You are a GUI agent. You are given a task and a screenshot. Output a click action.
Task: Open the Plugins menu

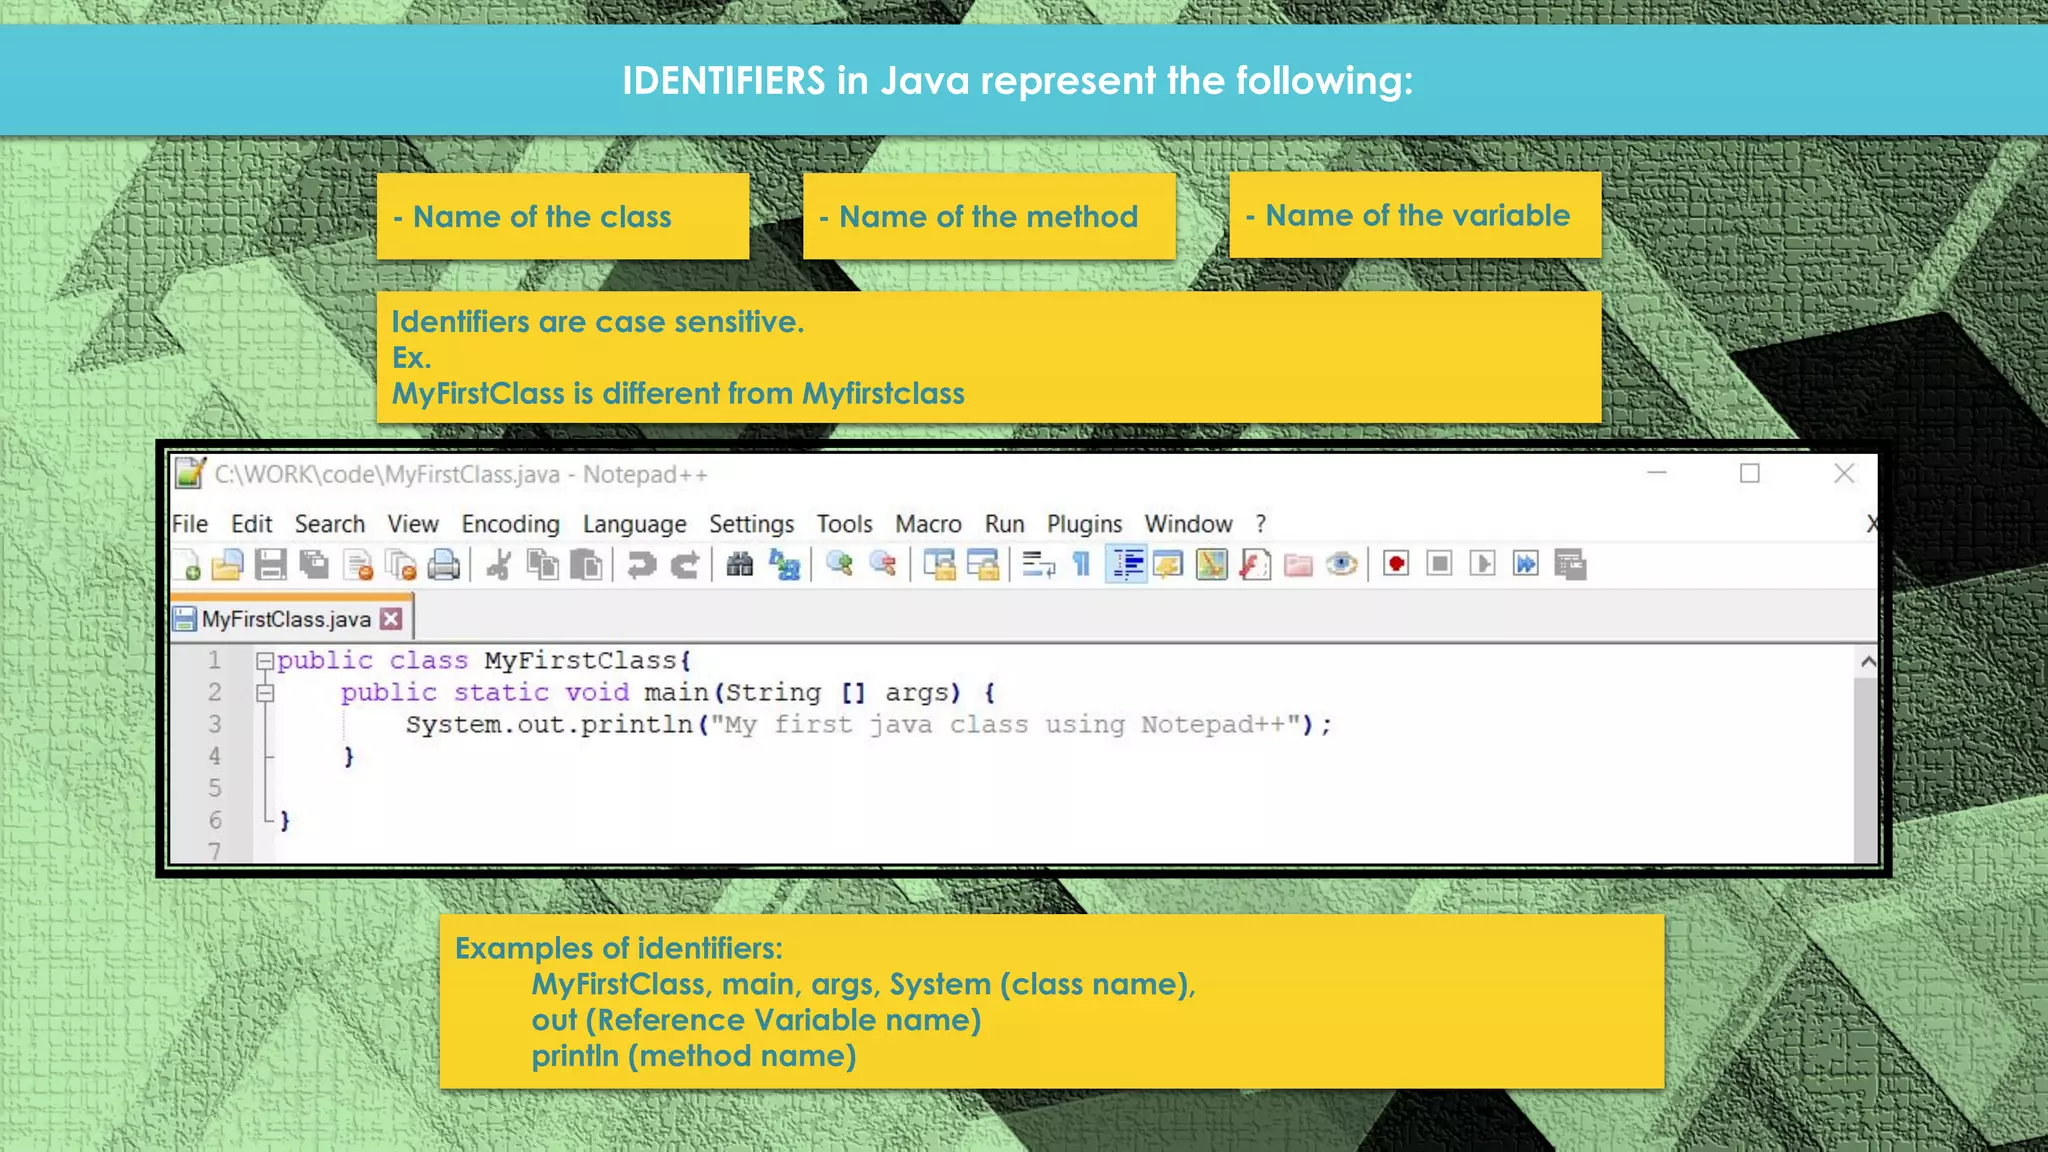click(1084, 524)
